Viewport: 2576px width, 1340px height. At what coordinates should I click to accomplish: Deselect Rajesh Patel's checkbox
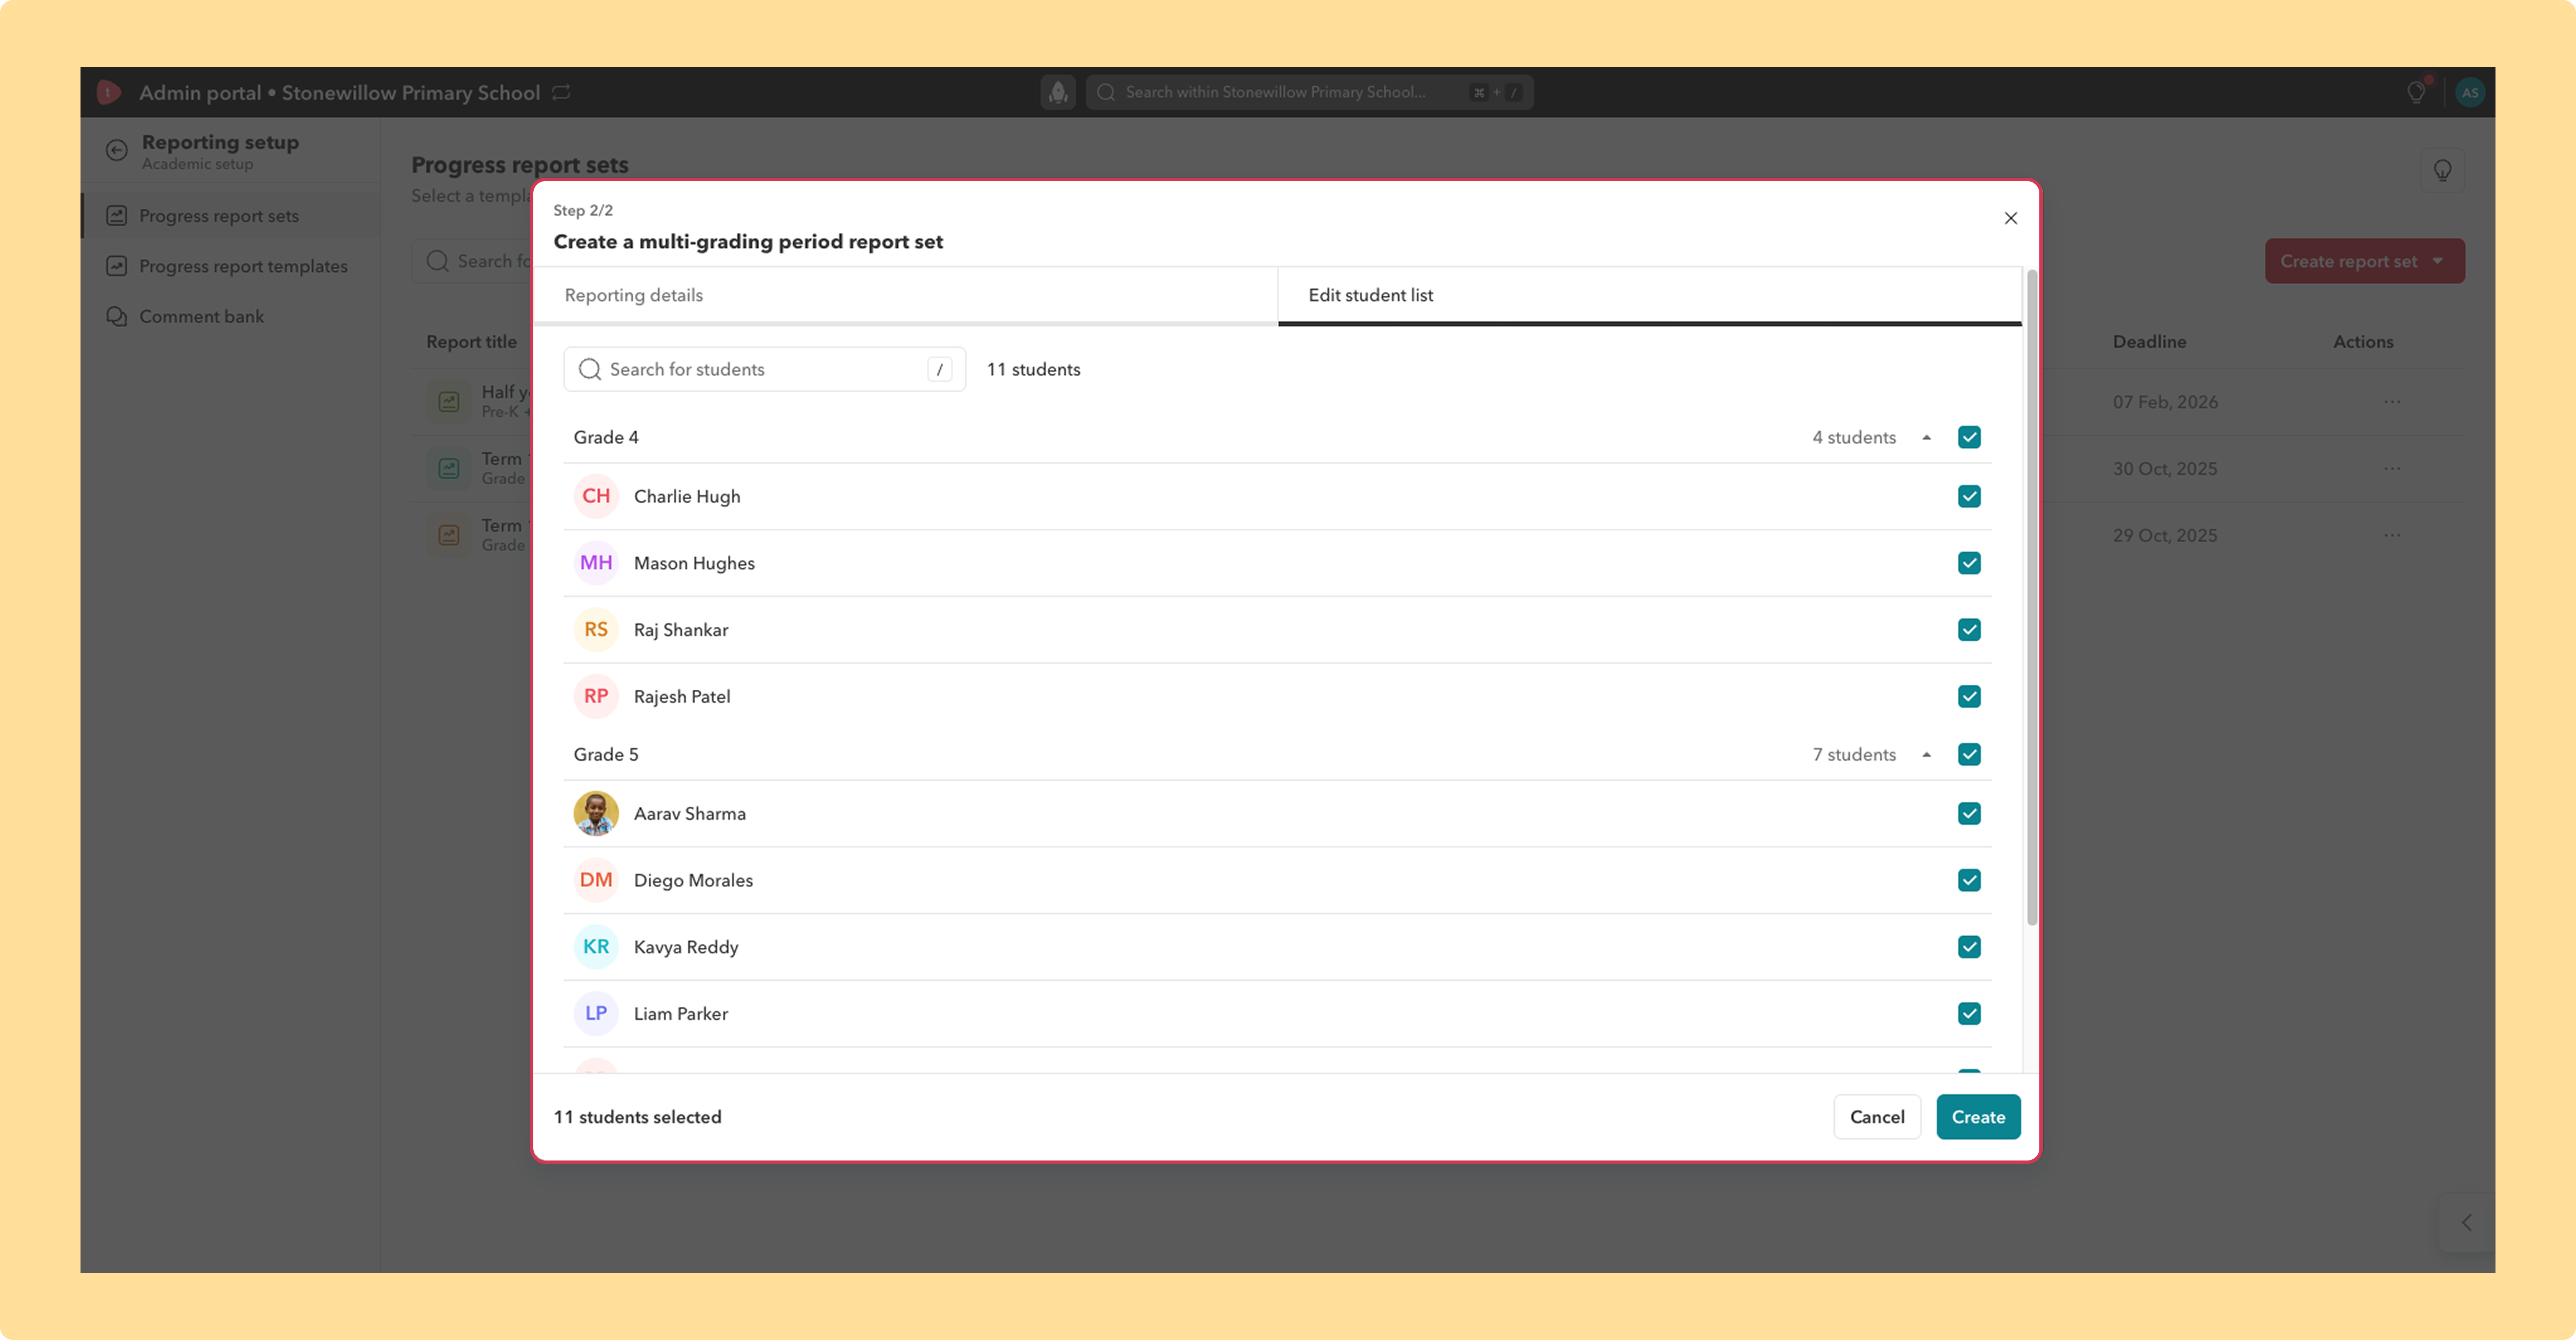[x=1969, y=696]
